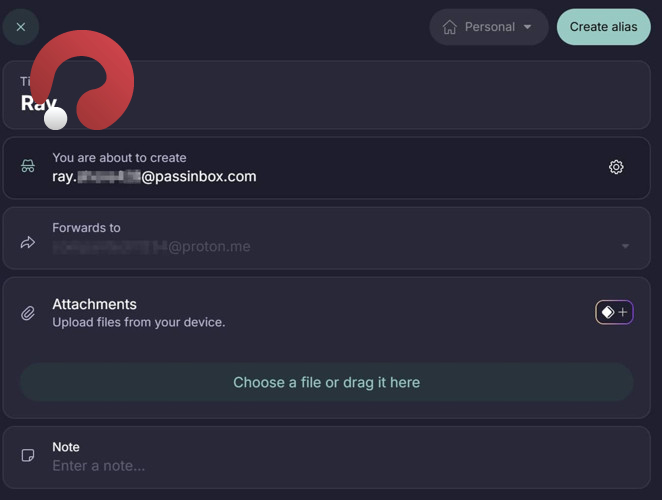
Task: Click the Note icon
Action: (28, 455)
